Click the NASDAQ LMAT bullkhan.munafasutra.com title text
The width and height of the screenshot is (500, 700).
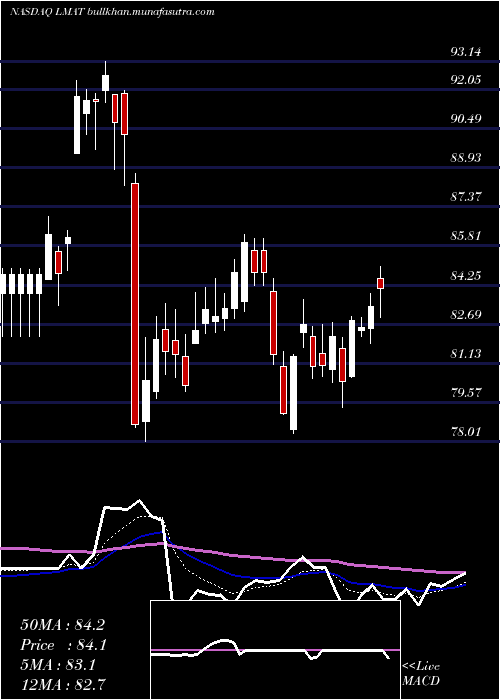(112, 12)
